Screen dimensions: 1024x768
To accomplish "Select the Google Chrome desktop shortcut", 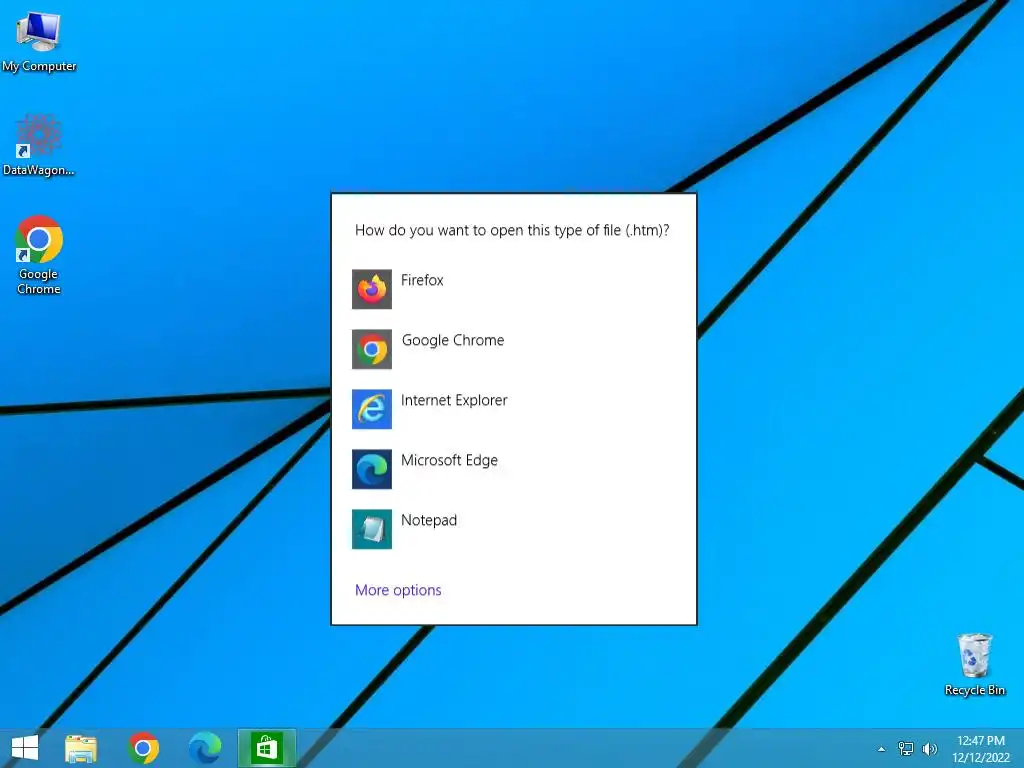I will [39, 255].
